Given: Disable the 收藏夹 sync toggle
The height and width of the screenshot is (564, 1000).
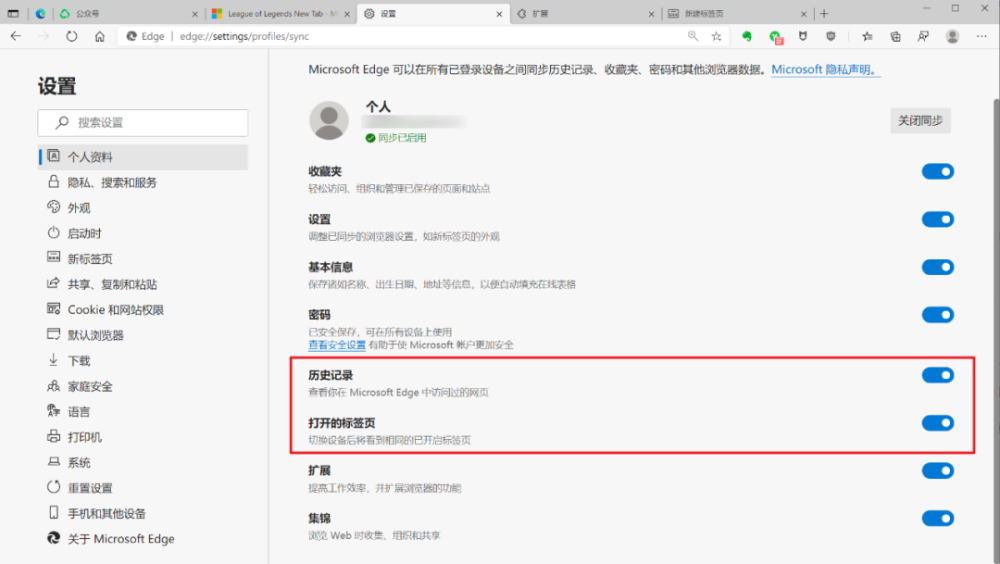Looking at the screenshot, I should [938, 172].
